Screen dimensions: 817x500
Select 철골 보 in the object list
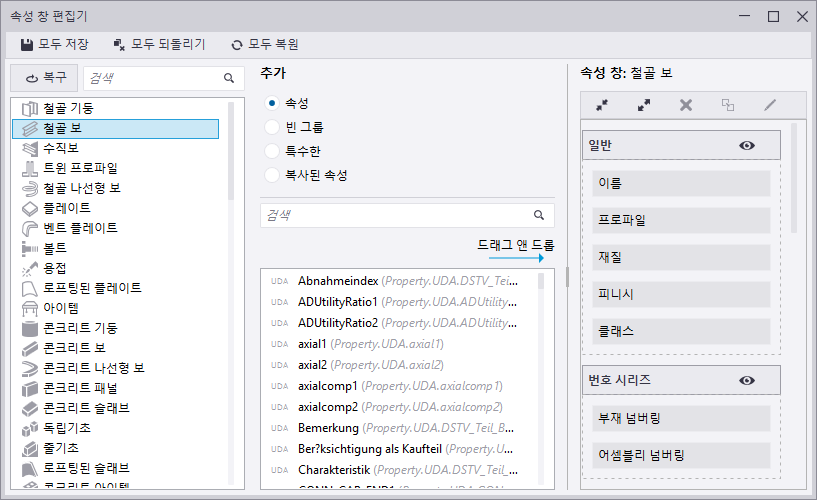coord(115,129)
